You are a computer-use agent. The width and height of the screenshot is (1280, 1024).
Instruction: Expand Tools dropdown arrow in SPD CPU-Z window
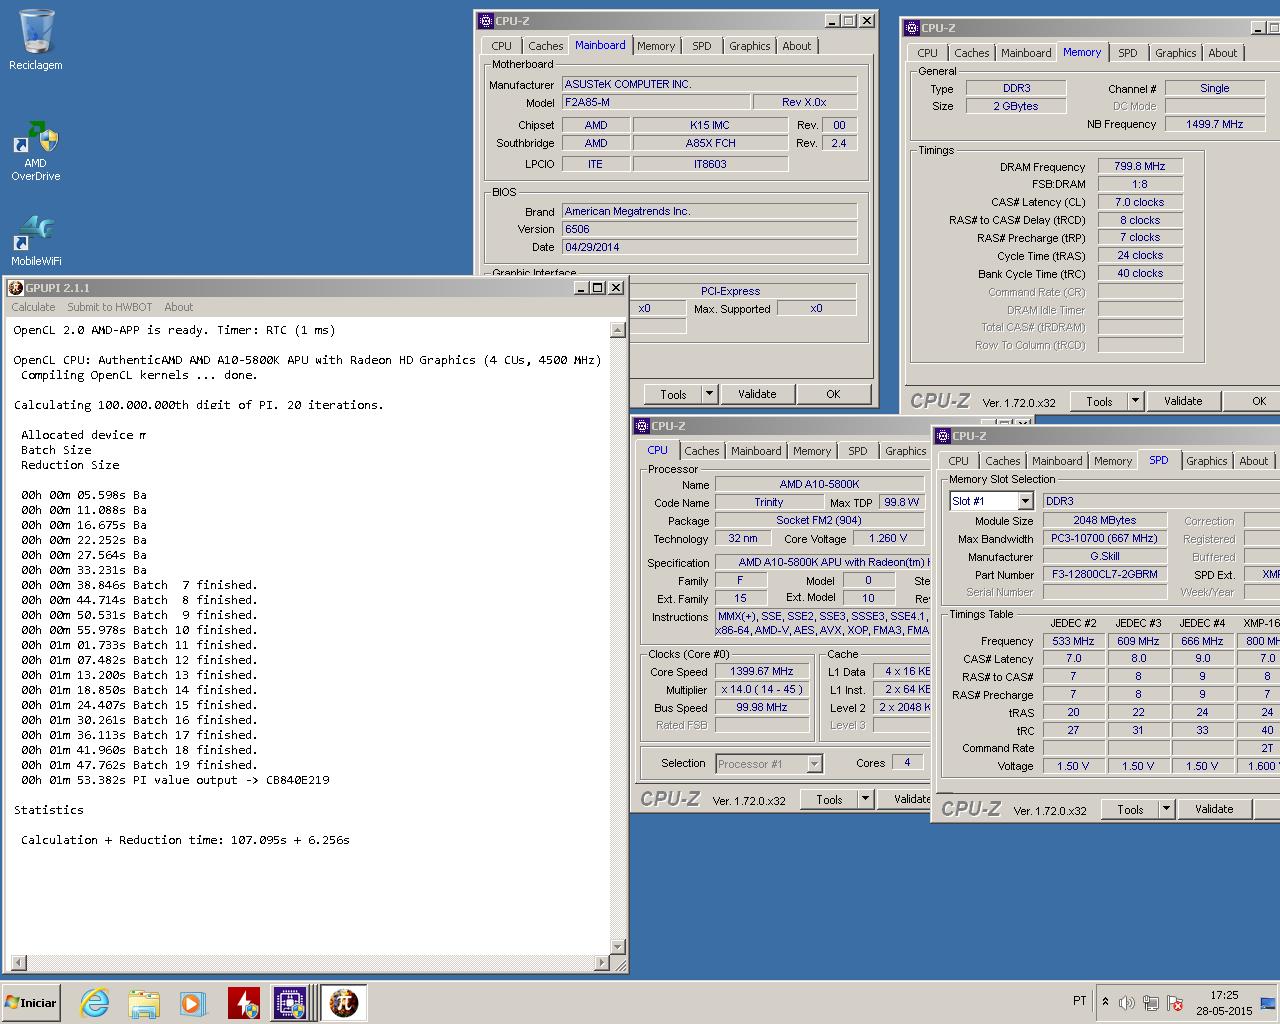(x=1166, y=809)
